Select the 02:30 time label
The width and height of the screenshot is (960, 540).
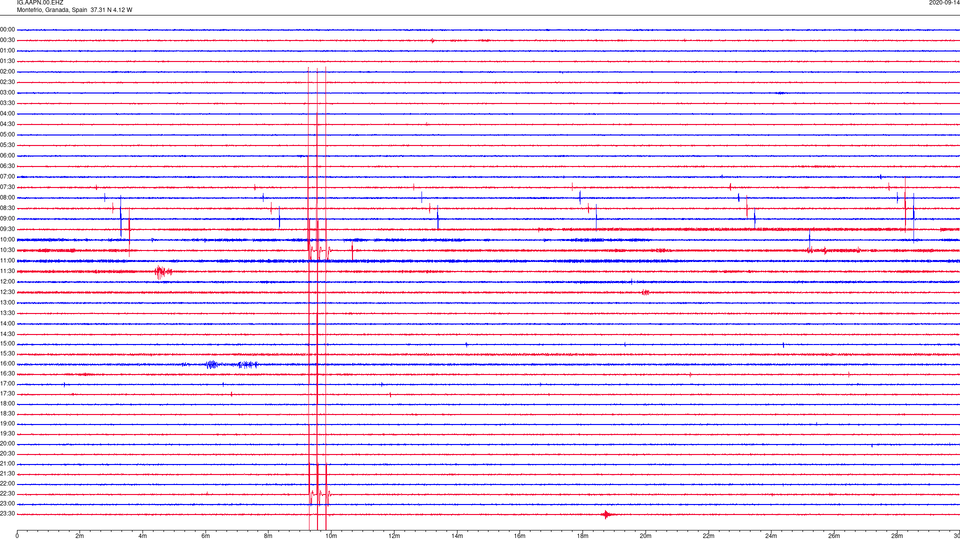7,82
